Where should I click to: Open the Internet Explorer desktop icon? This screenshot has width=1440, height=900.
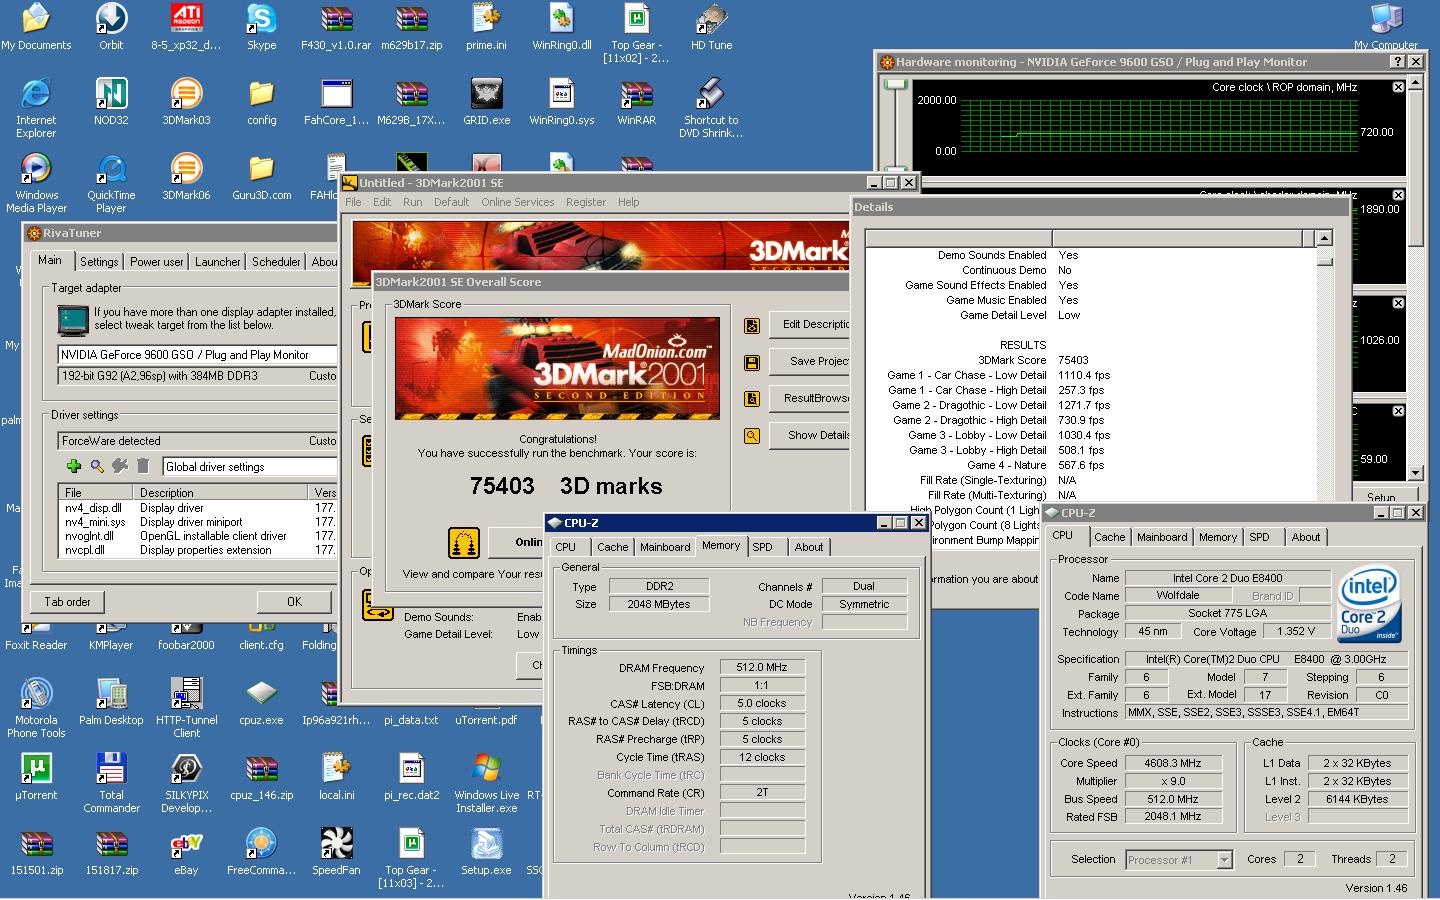pyautogui.click(x=36, y=95)
